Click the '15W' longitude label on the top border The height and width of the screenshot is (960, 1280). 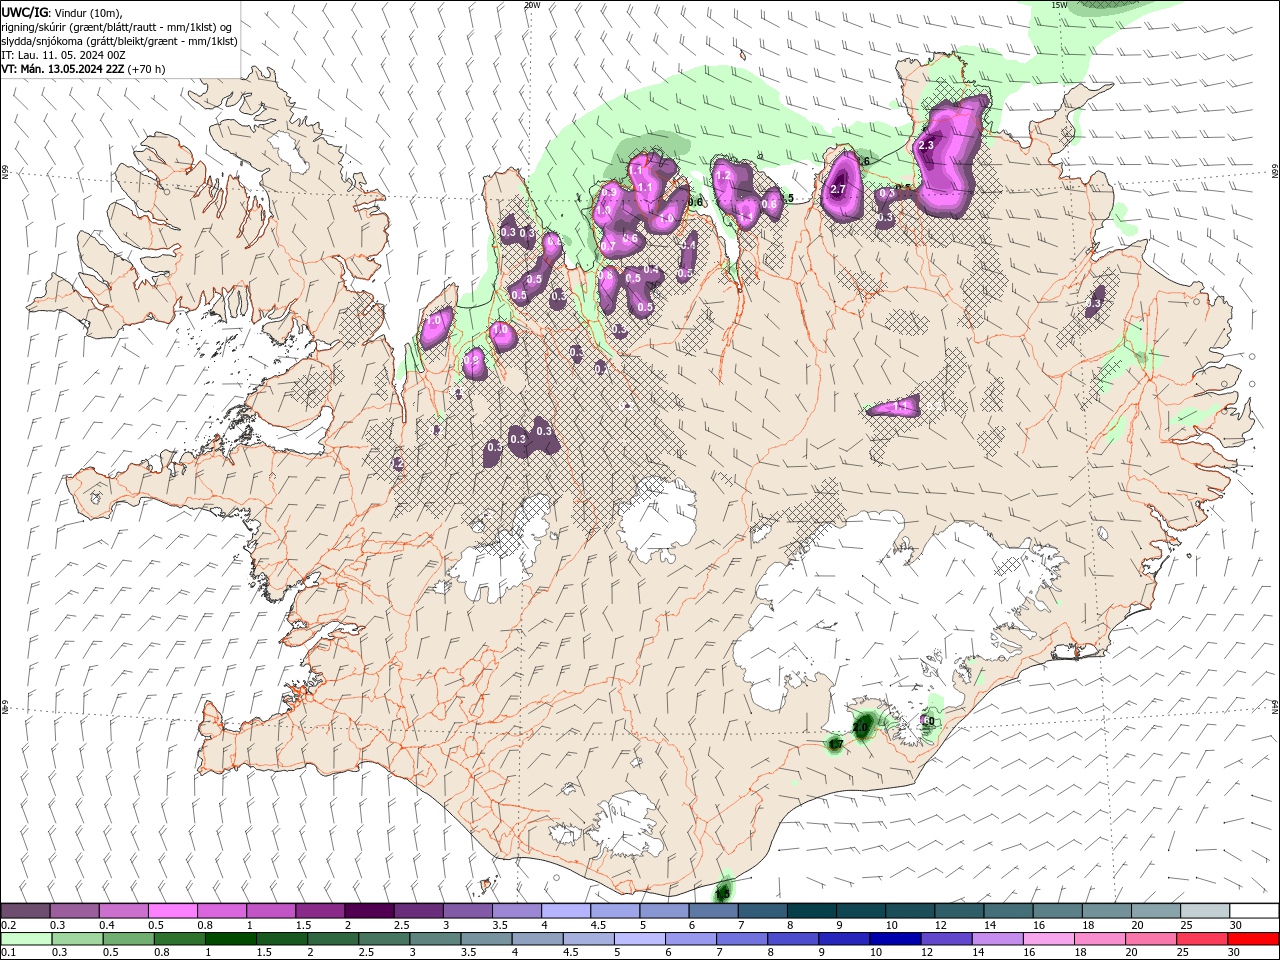pyautogui.click(x=1060, y=5)
